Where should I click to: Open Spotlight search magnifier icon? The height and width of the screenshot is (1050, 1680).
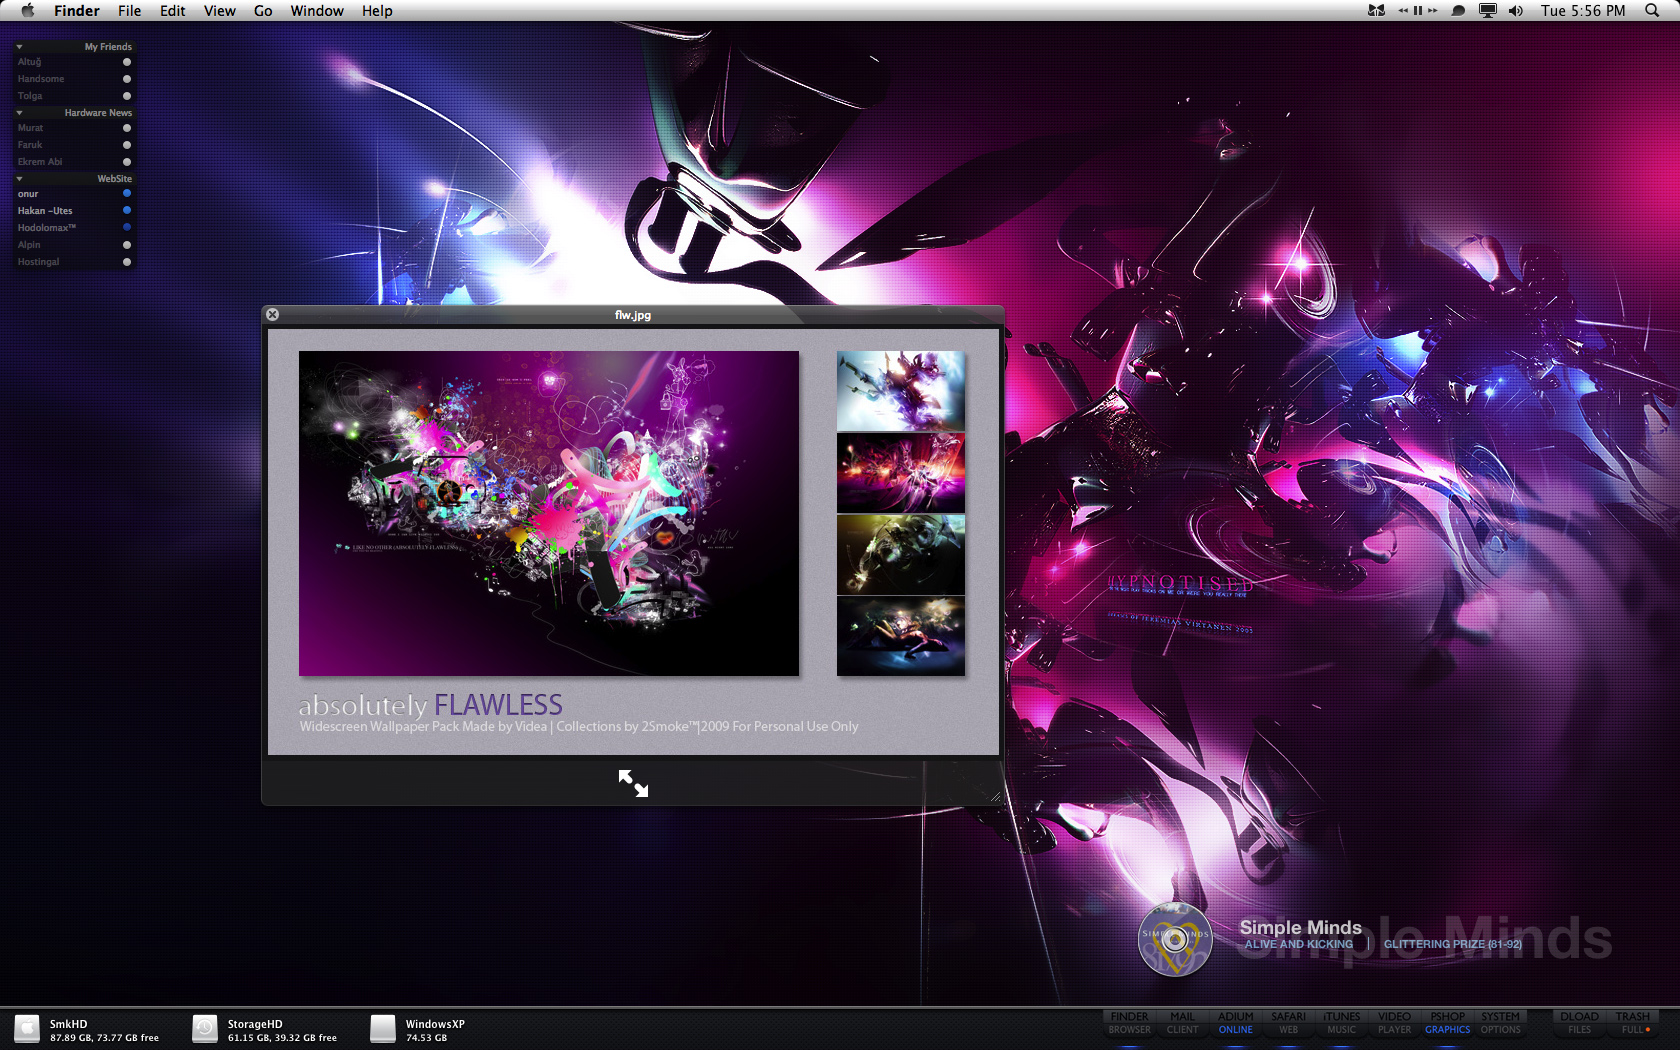(x=1652, y=10)
